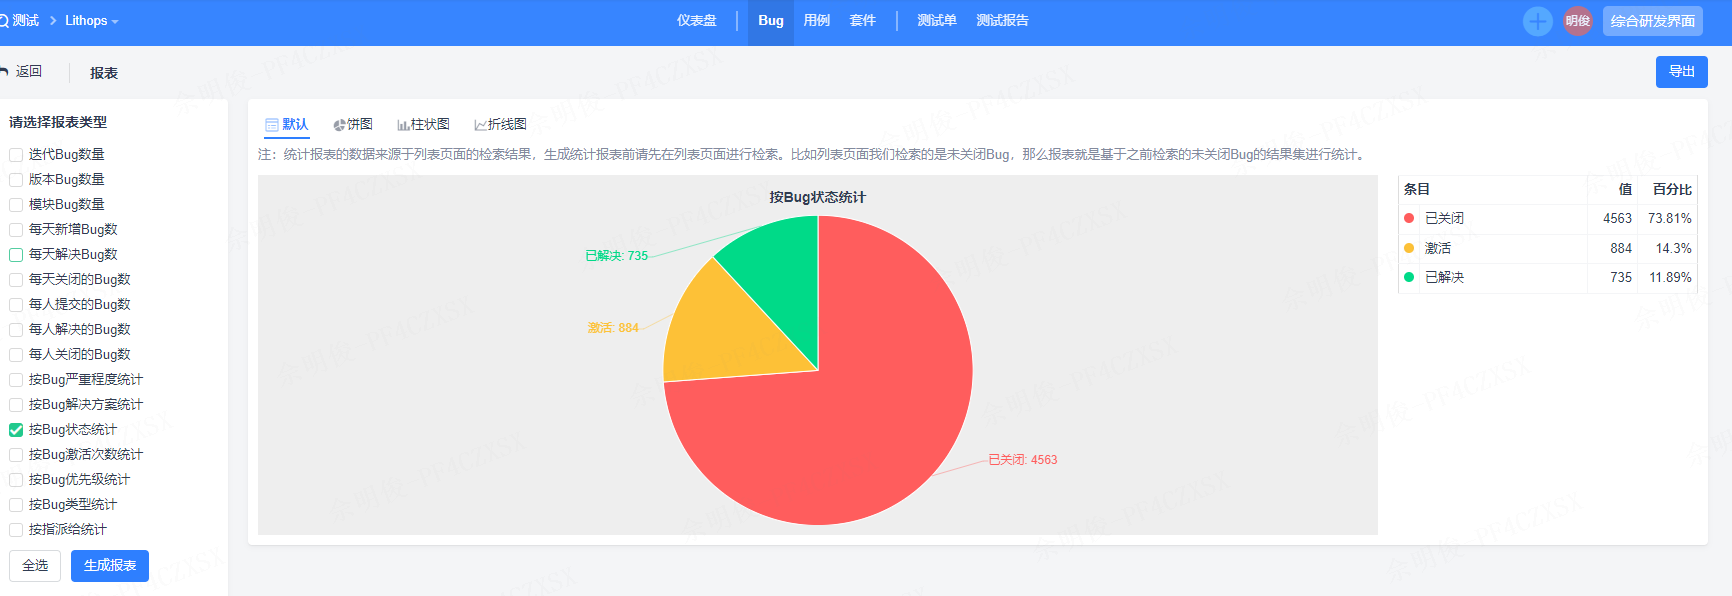The image size is (1732, 596).
Task: Open the Bug navigation tab
Action: pyautogui.click(x=771, y=21)
